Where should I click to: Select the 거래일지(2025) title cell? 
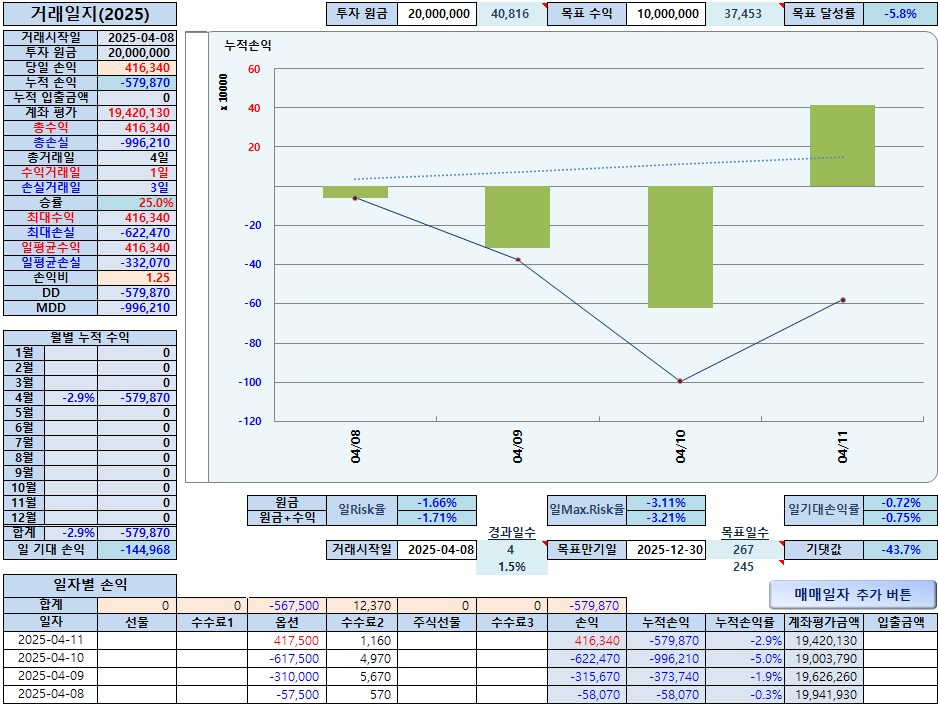tap(90, 14)
